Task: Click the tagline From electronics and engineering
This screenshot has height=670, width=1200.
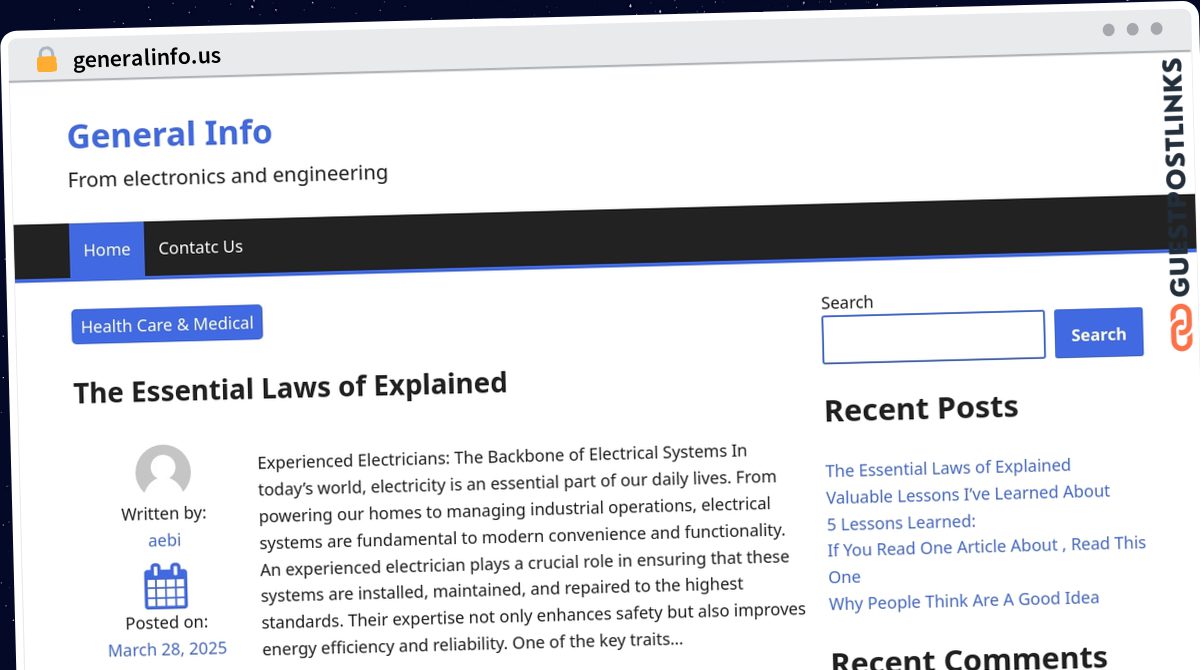Action: (x=228, y=176)
